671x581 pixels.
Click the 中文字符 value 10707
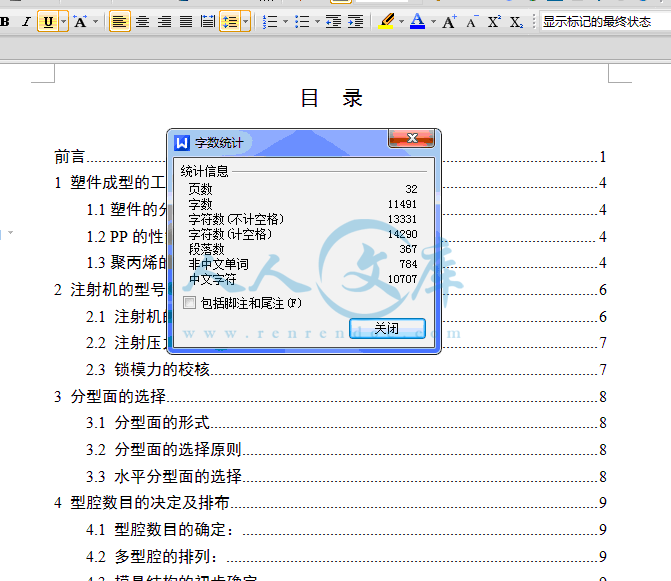(x=402, y=279)
